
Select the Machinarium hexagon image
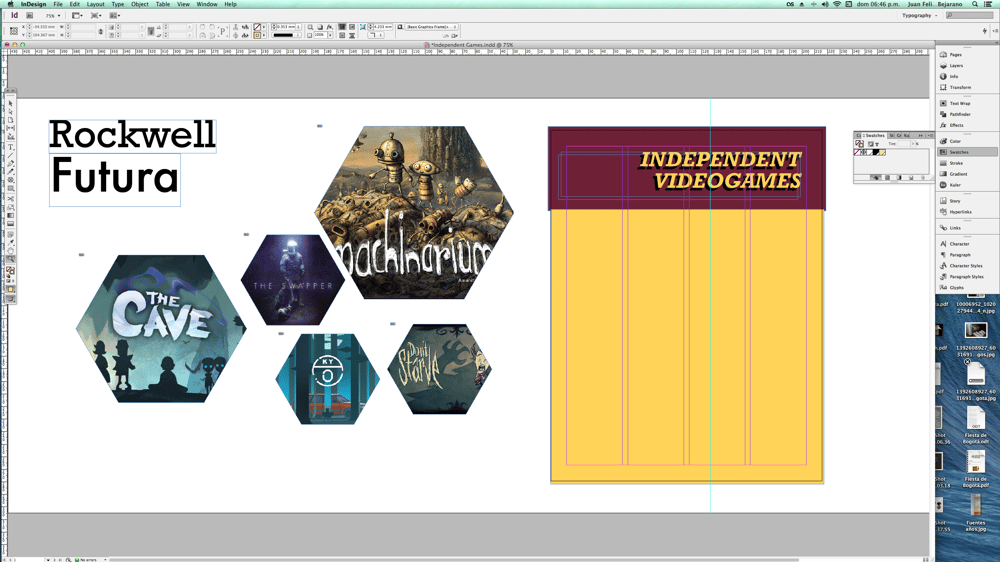(414, 212)
